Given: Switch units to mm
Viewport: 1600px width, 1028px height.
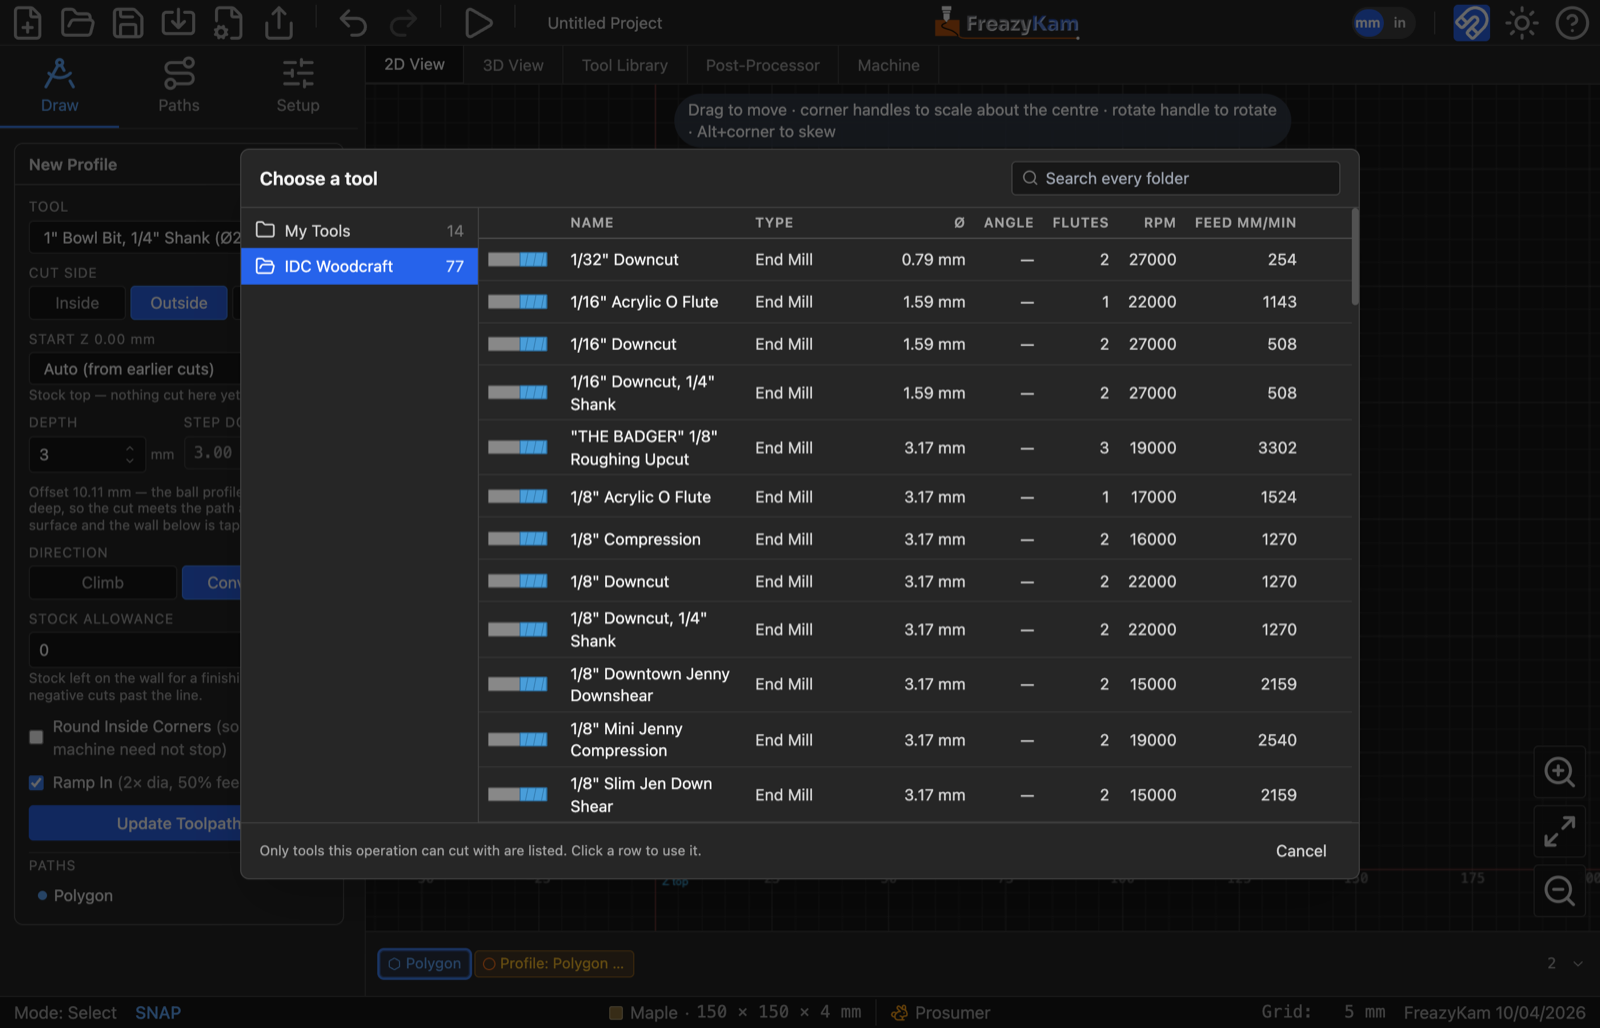Looking at the screenshot, I should click(x=1368, y=23).
